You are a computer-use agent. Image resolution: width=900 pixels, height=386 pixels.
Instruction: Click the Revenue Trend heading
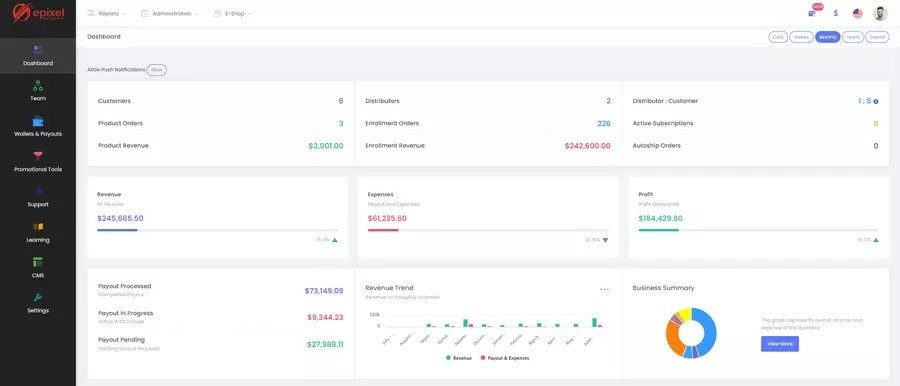(x=389, y=288)
